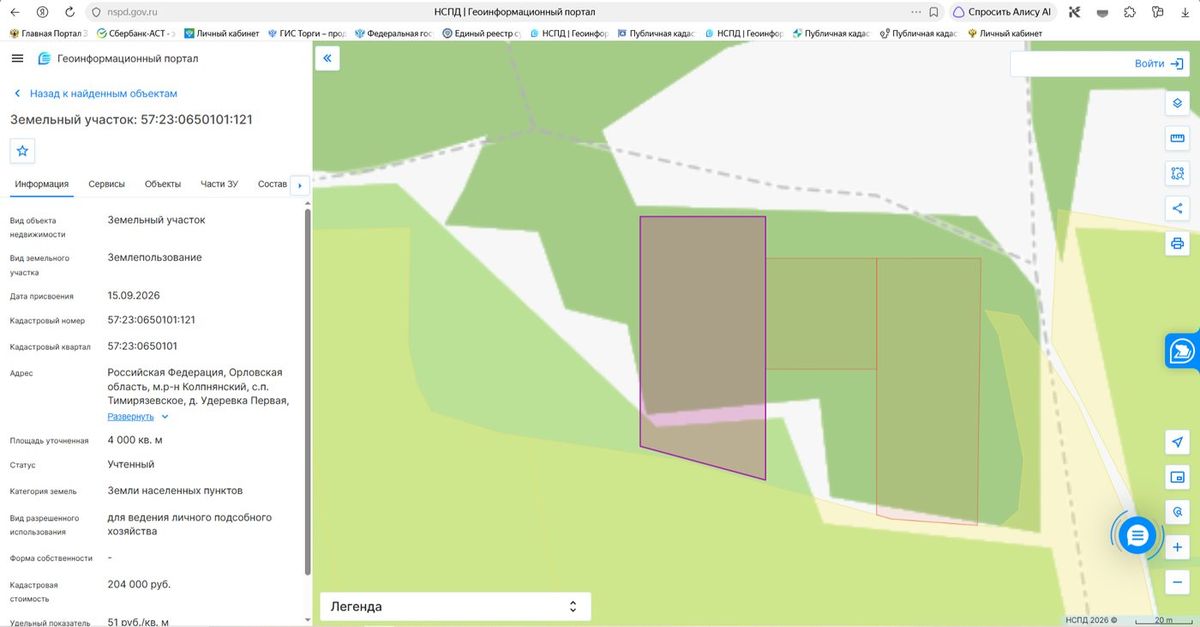Activate the ruler measurement tool
The image size is (1200, 627).
(x=1177, y=139)
